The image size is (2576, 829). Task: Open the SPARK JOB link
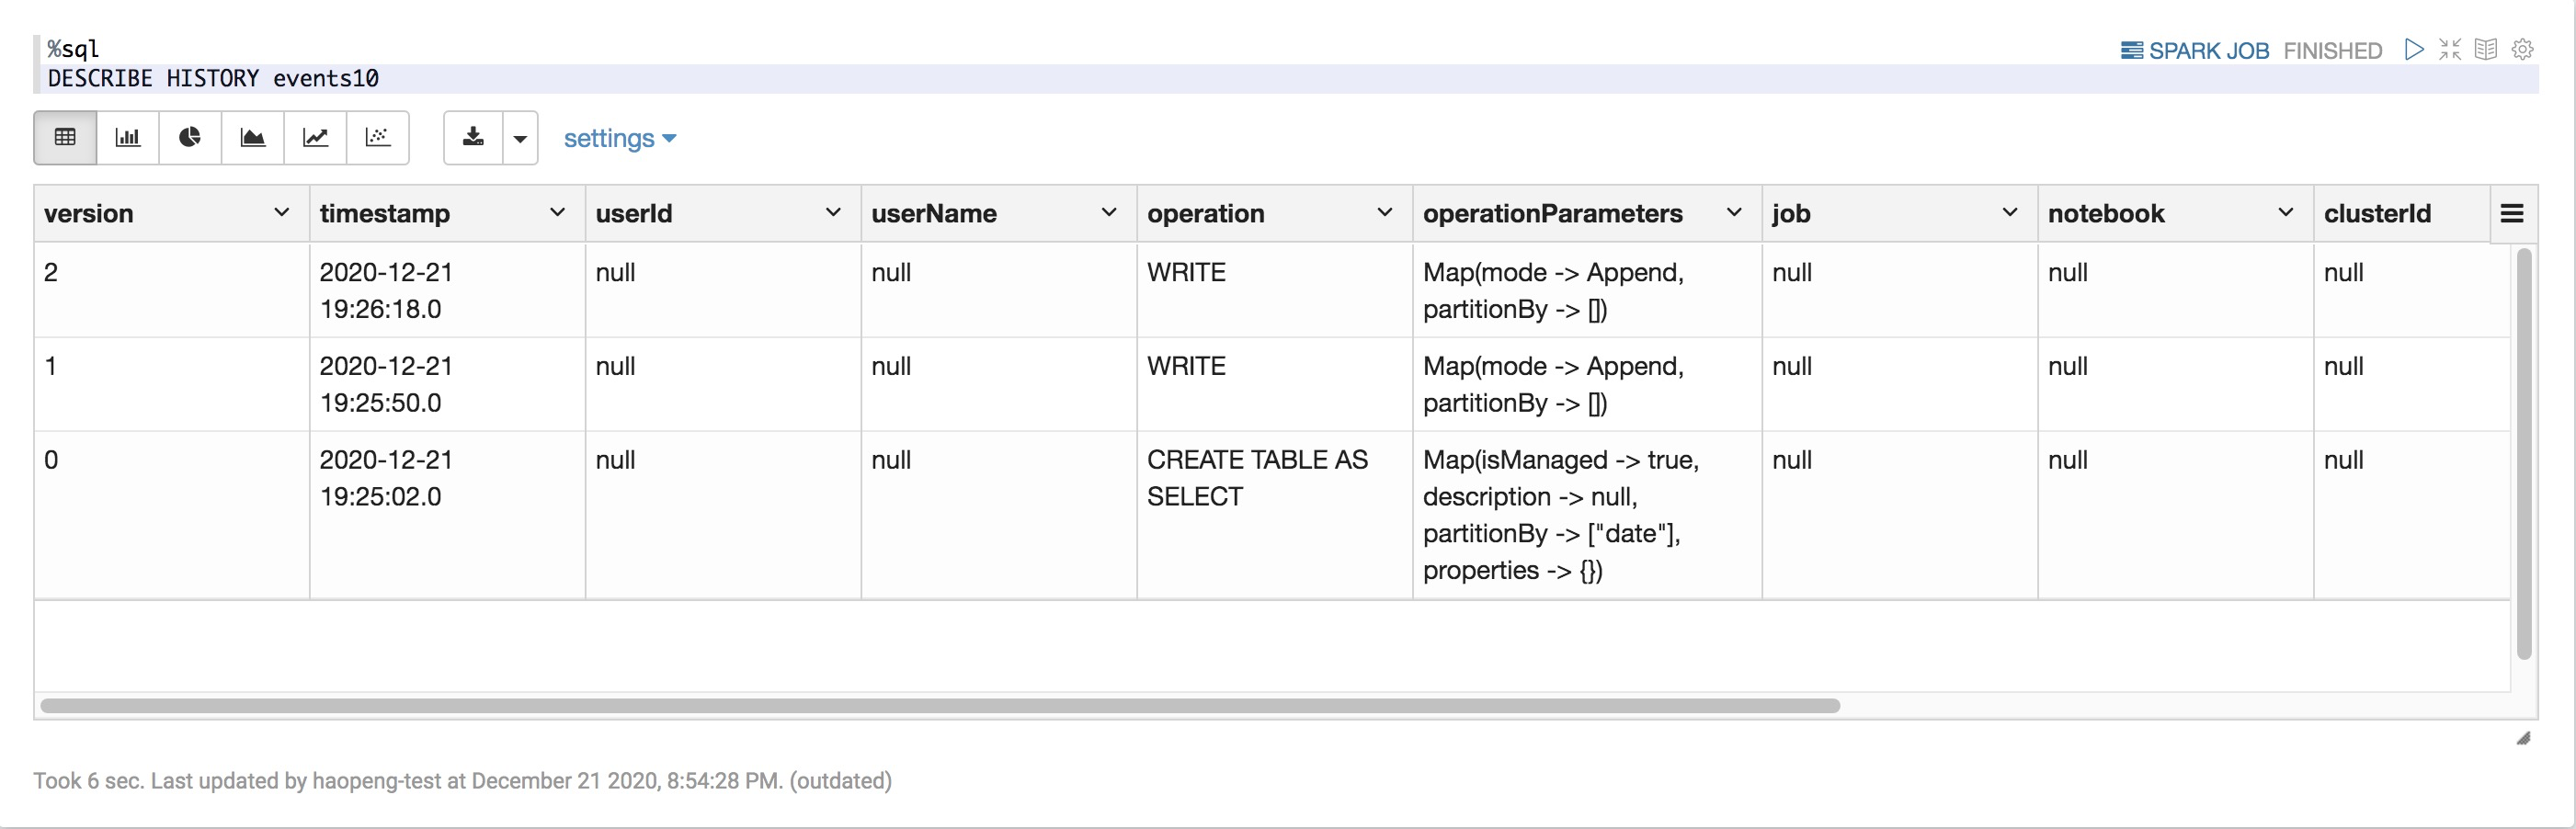[2196, 49]
